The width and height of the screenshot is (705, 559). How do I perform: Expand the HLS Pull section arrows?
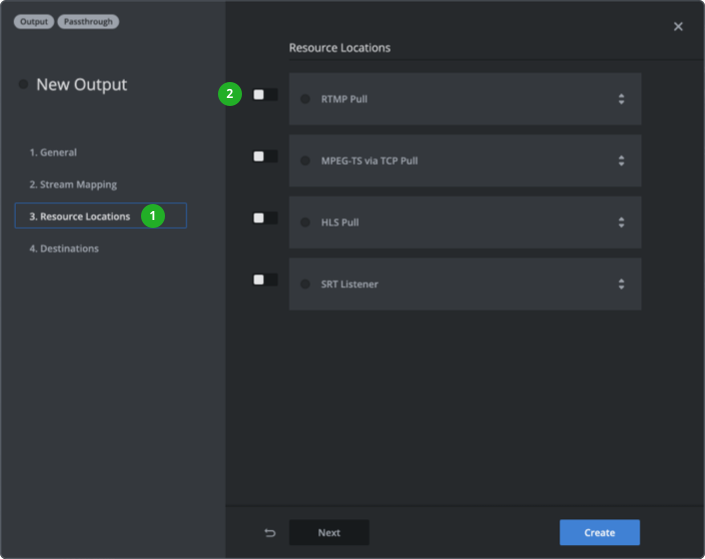pos(621,222)
